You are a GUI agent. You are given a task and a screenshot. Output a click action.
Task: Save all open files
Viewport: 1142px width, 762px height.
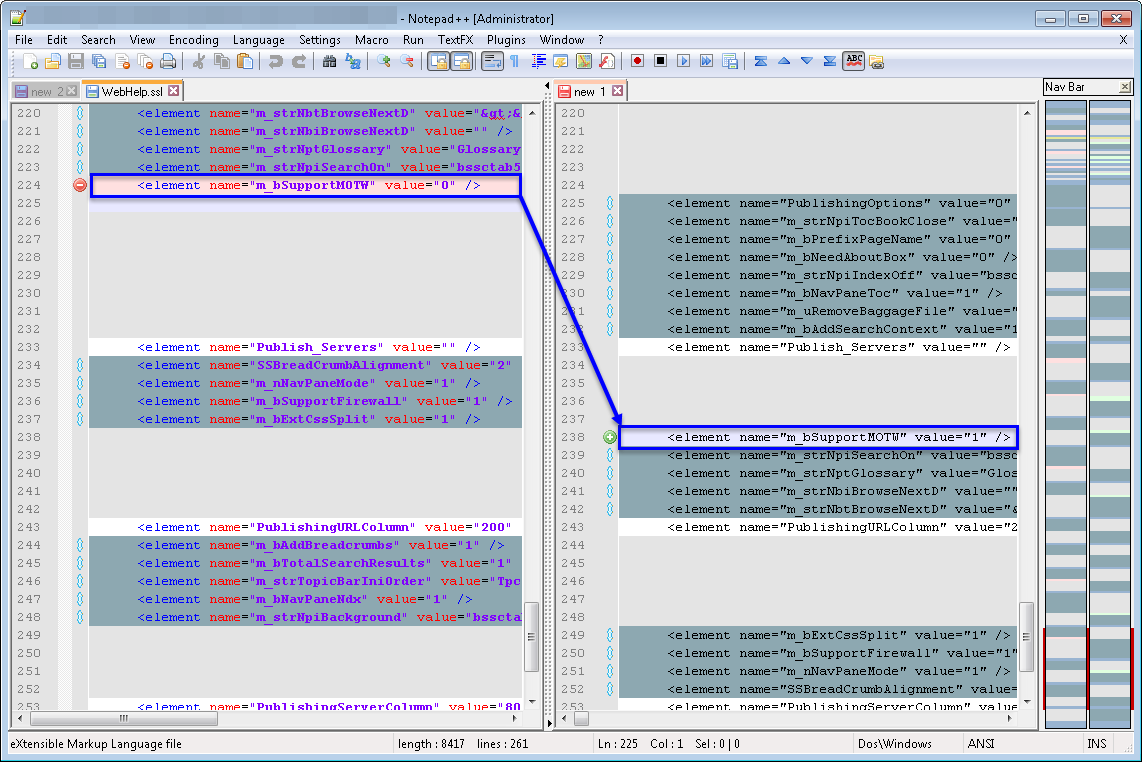pyautogui.click(x=99, y=61)
